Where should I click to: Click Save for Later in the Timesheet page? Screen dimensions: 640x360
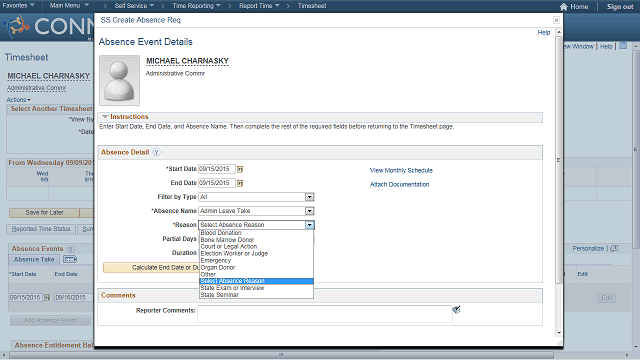click(x=44, y=213)
